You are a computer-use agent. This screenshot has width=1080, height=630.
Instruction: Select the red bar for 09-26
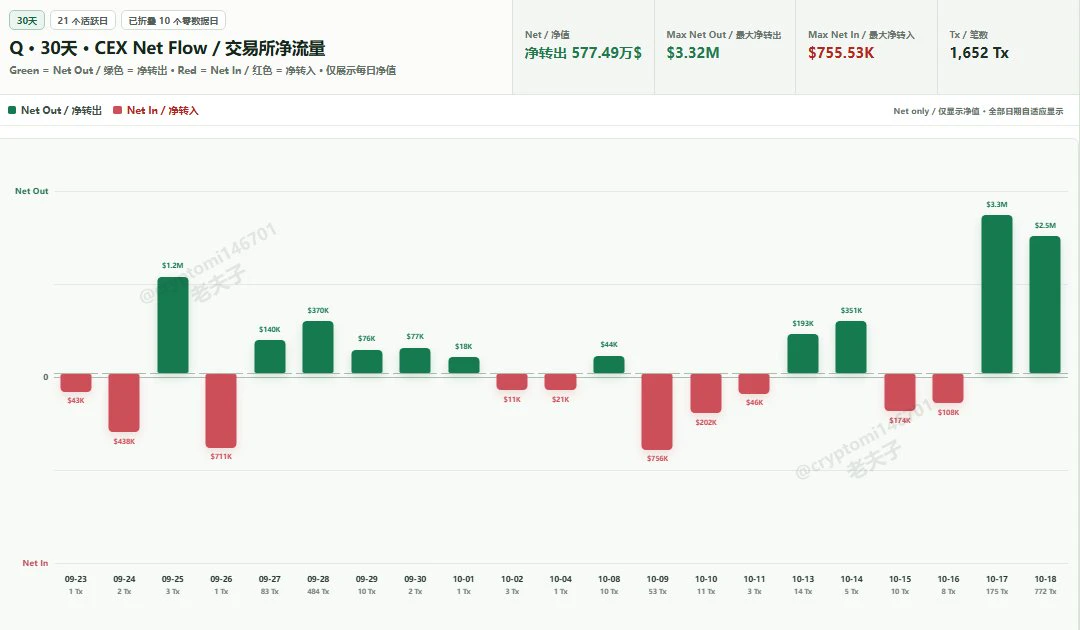[x=221, y=411]
